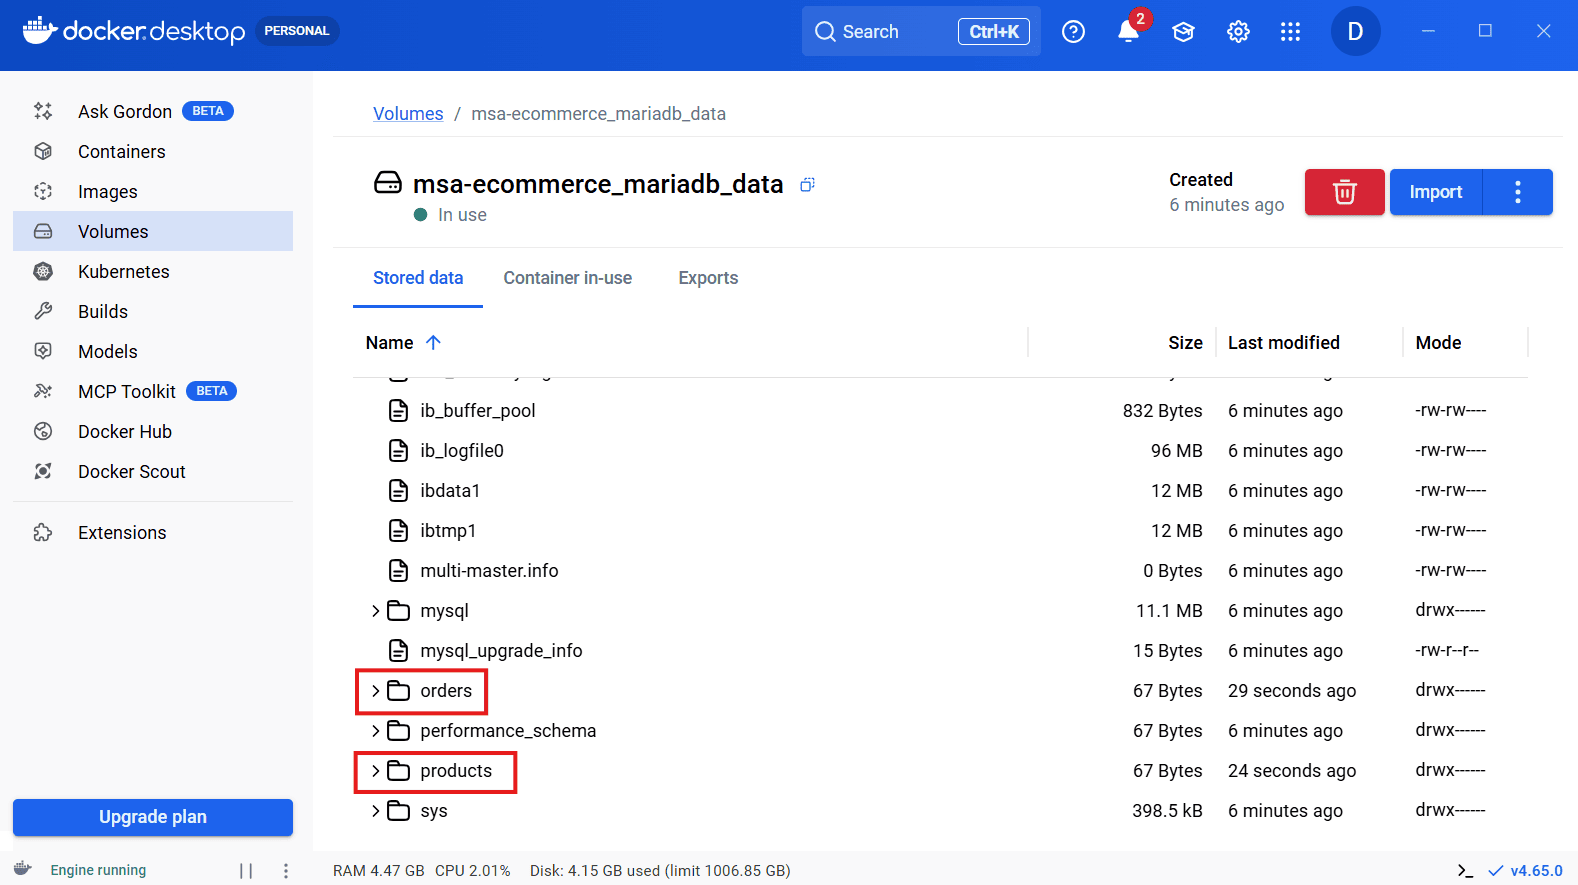Viewport: 1578px width, 885px height.
Task: Click the Search field in the header
Action: pos(921,31)
